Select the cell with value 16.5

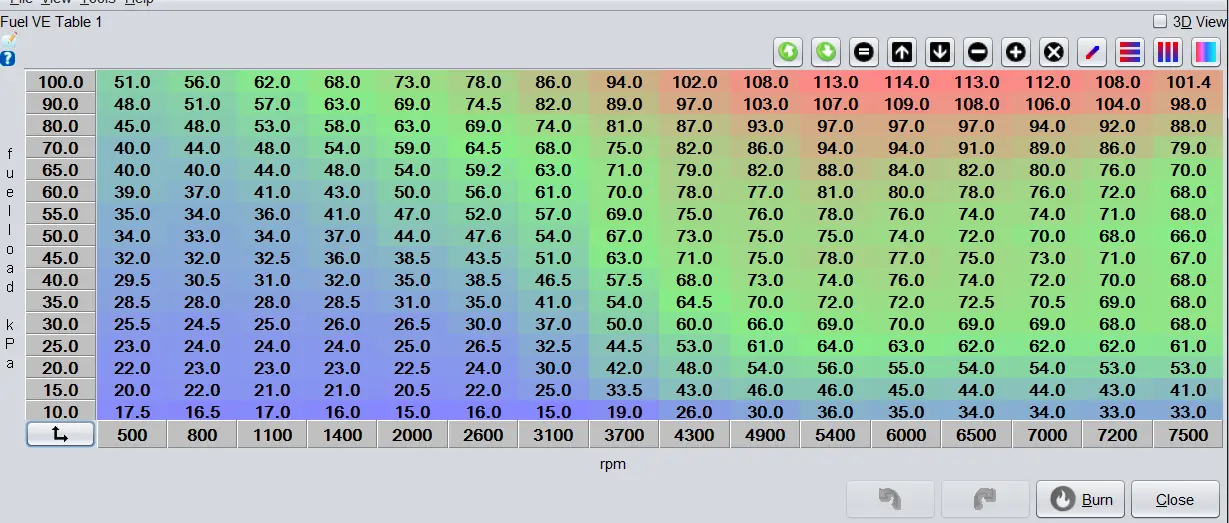202,410
